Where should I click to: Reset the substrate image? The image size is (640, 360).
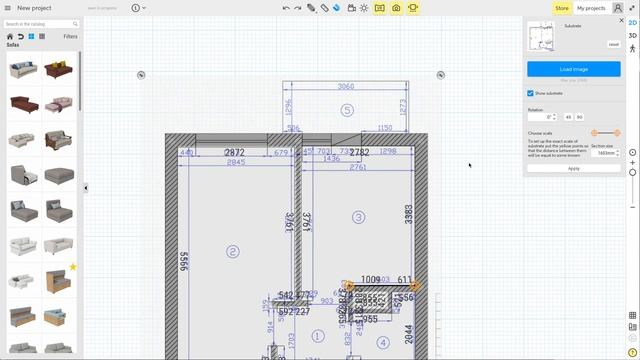(613, 44)
